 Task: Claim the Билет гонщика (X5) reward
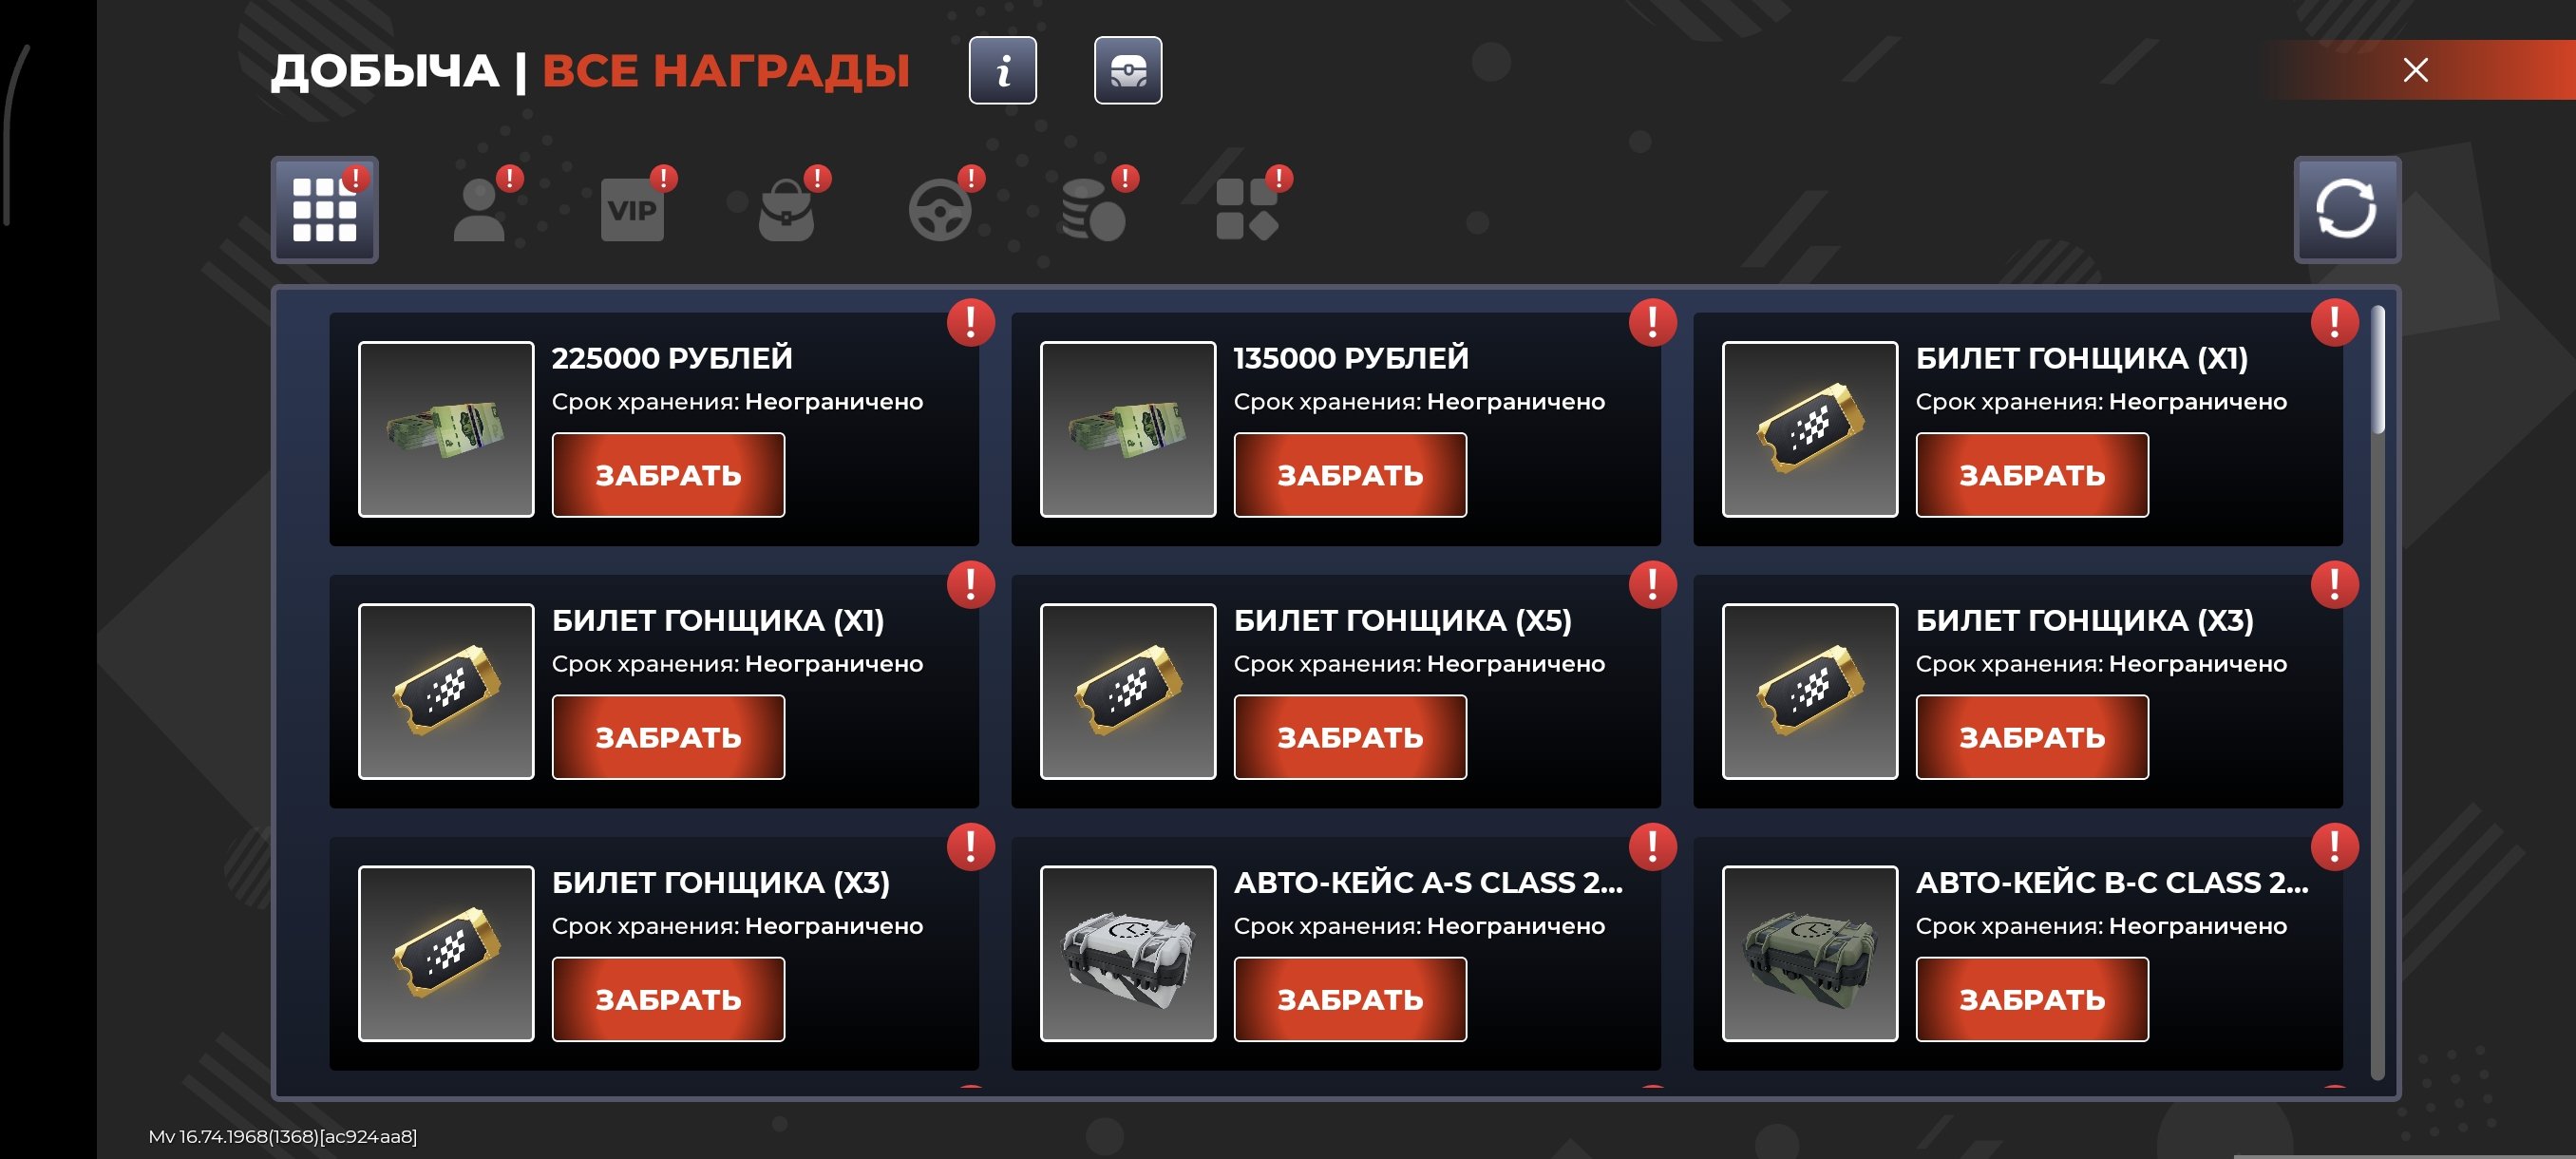pos(1350,737)
